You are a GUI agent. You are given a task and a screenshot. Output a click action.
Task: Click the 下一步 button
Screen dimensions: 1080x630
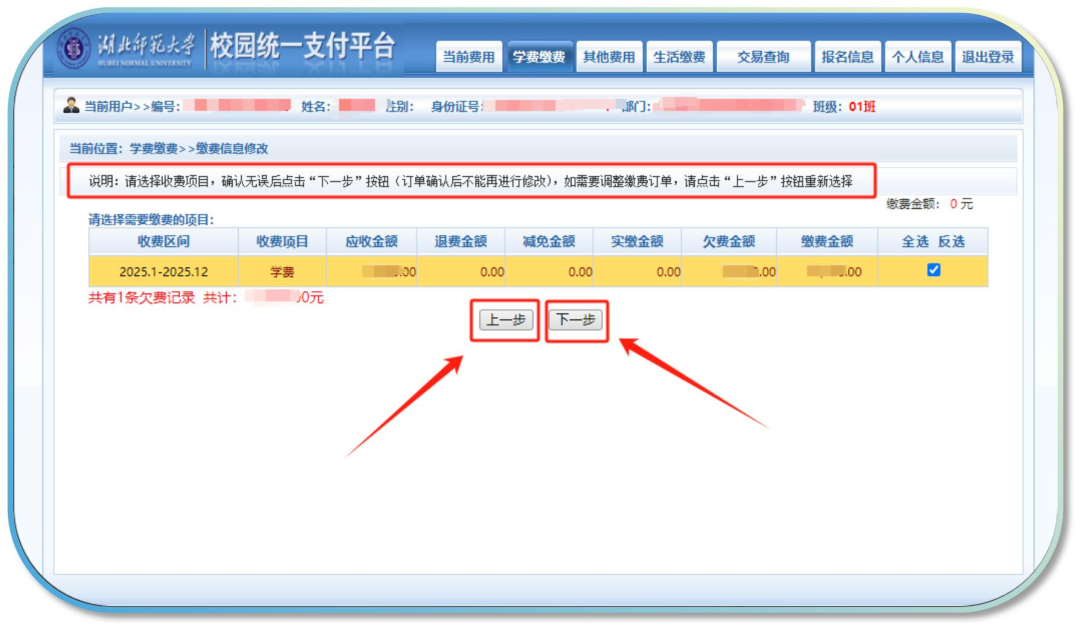[x=576, y=320]
